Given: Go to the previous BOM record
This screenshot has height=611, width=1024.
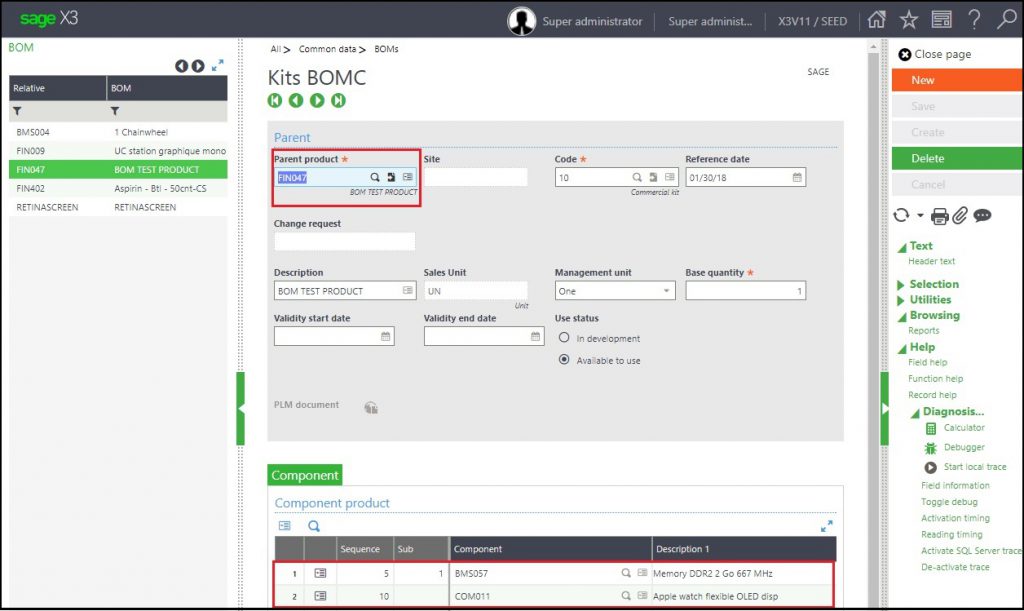Looking at the screenshot, I should pos(296,101).
